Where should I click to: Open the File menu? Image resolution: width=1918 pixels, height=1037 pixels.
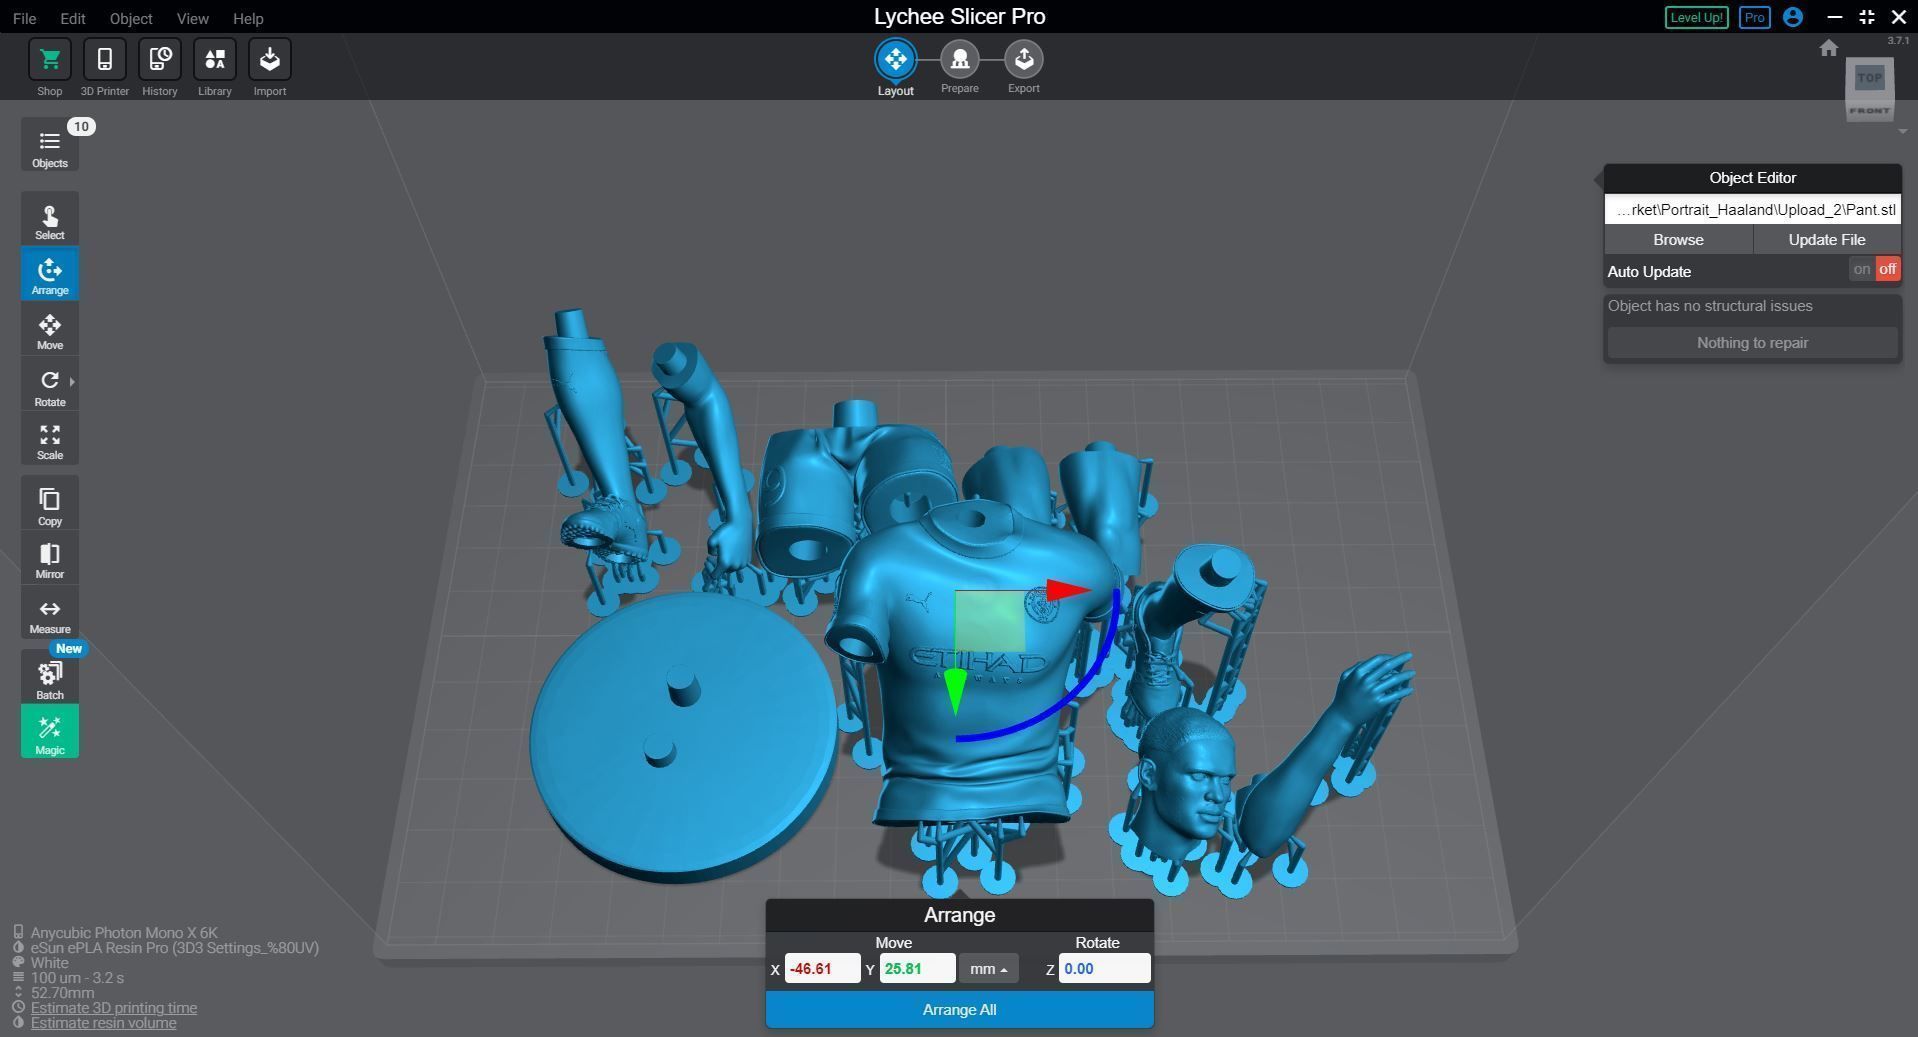24,18
